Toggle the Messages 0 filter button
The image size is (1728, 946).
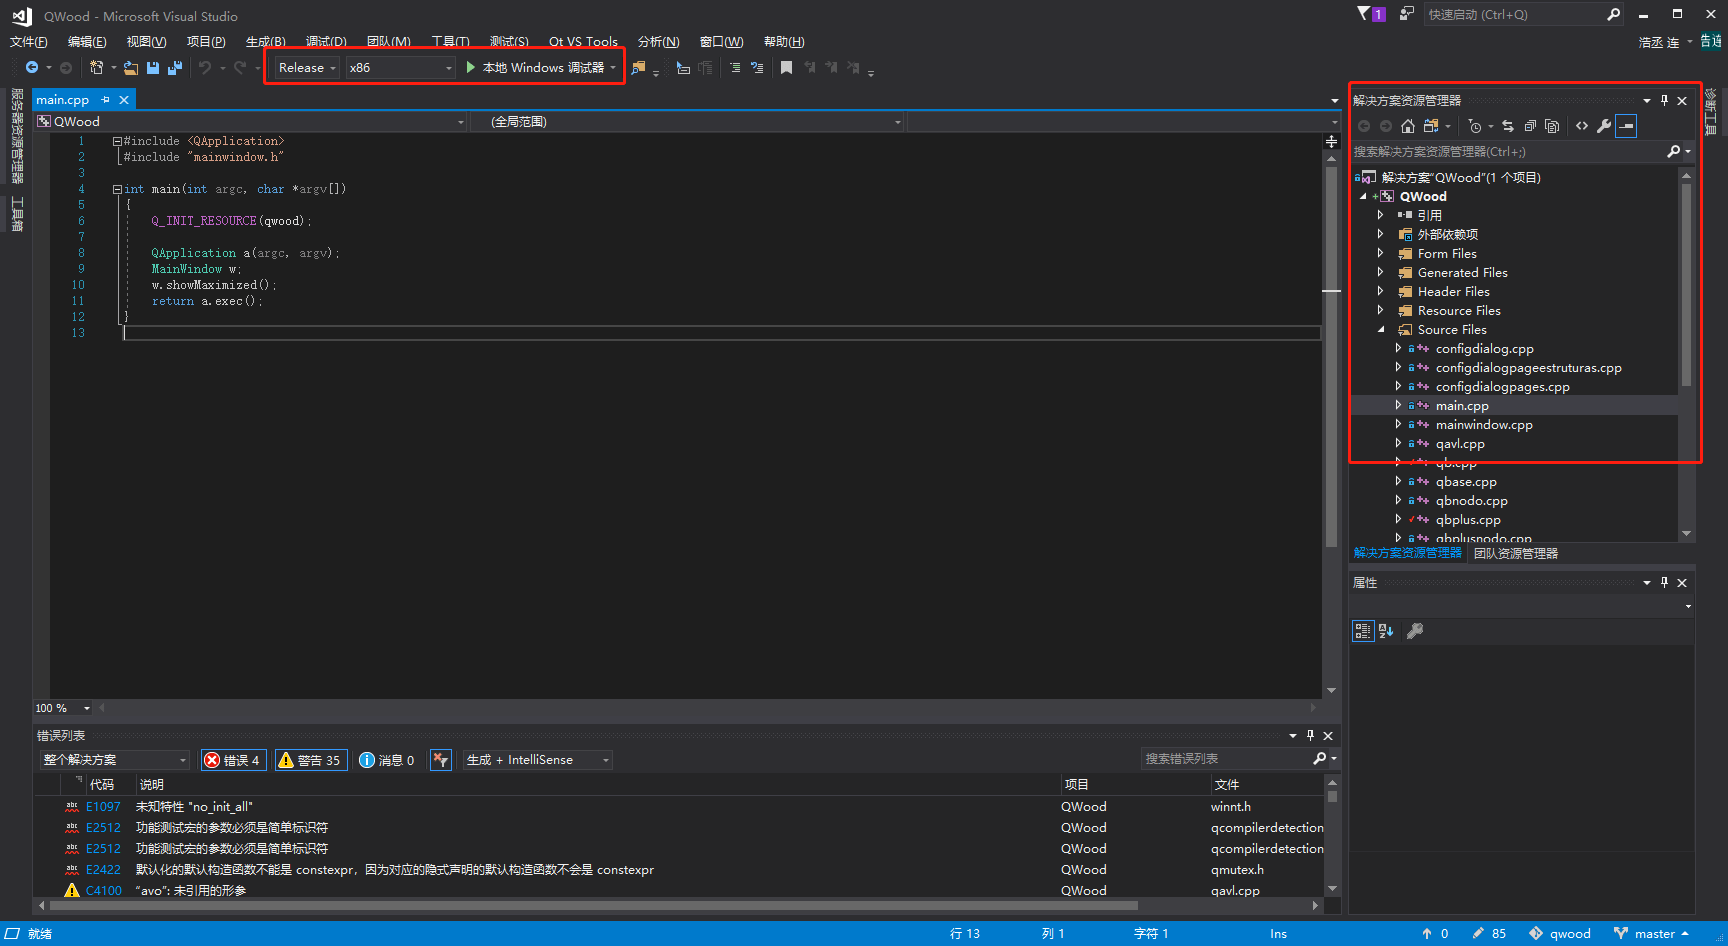point(387,760)
